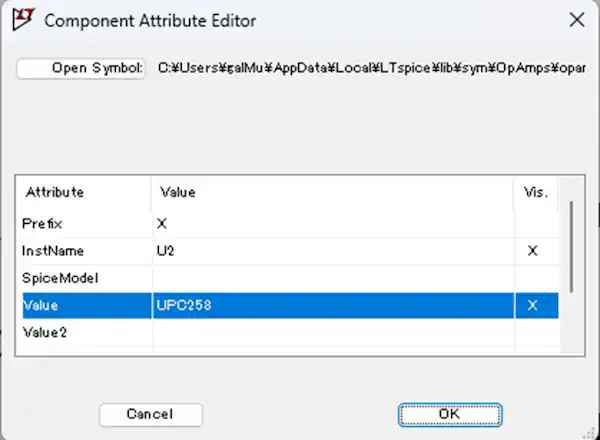This screenshot has height=440, width=600.
Task: Click the Value column header
Action: click(330, 192)
